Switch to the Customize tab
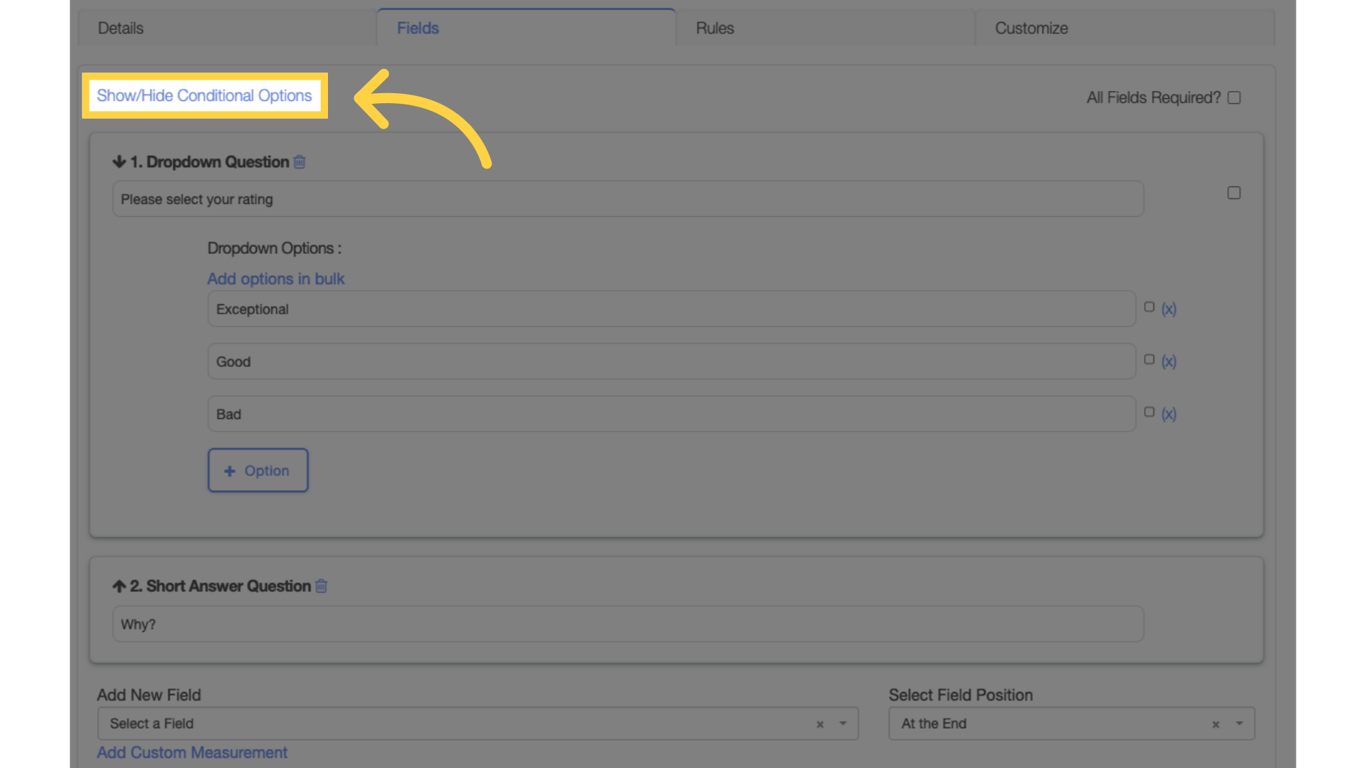Image resolution: width=1366 pixels, height=768 pixels. click(1031, 28)
